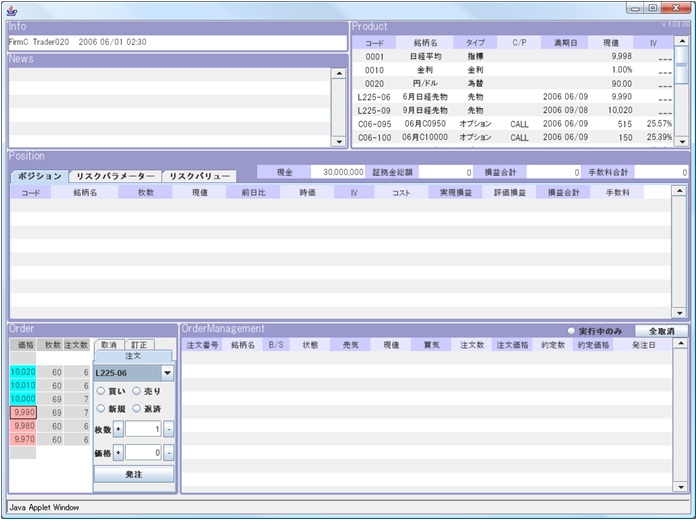Click Product list scroll up arrow
This screenshot has width=696, height=520.
click(681, 41)
